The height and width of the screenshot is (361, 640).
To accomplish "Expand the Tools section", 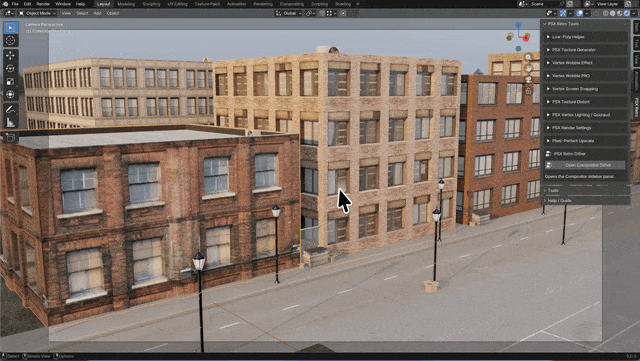I will point(586,191).
